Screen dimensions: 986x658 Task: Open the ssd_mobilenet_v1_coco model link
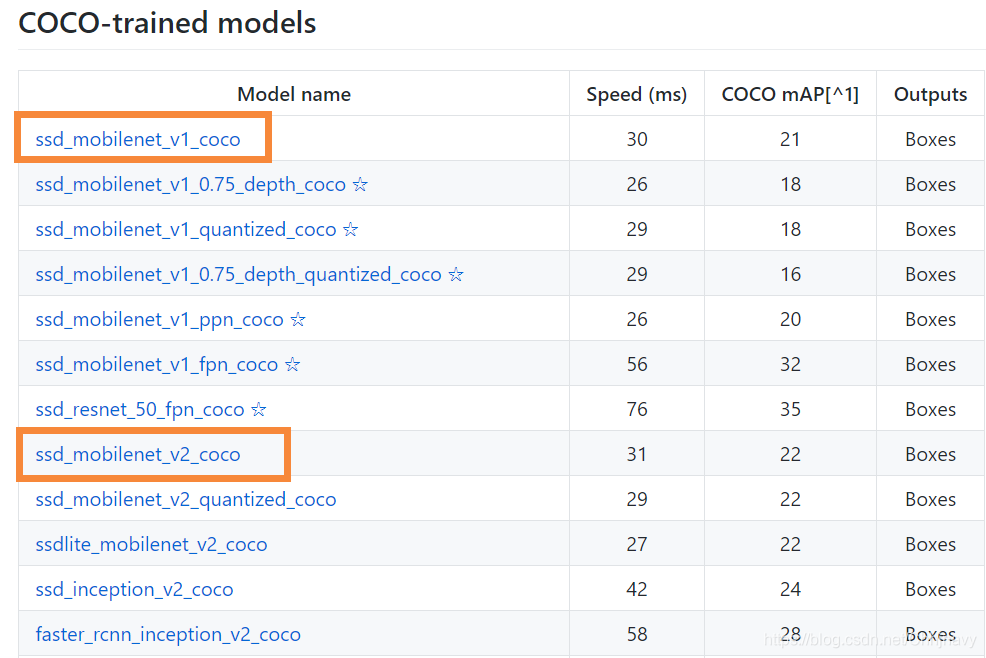coord(139,139)
